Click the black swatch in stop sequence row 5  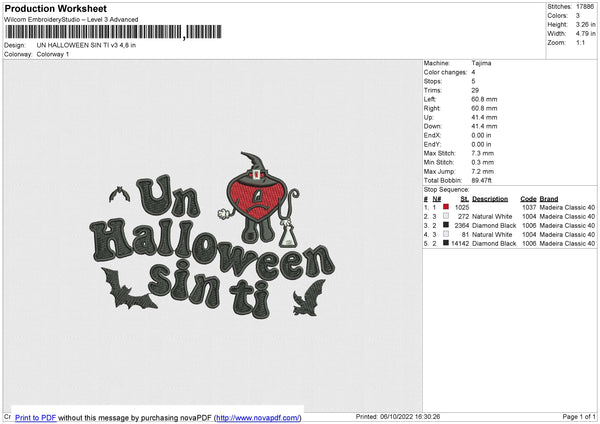click(446, 243)
